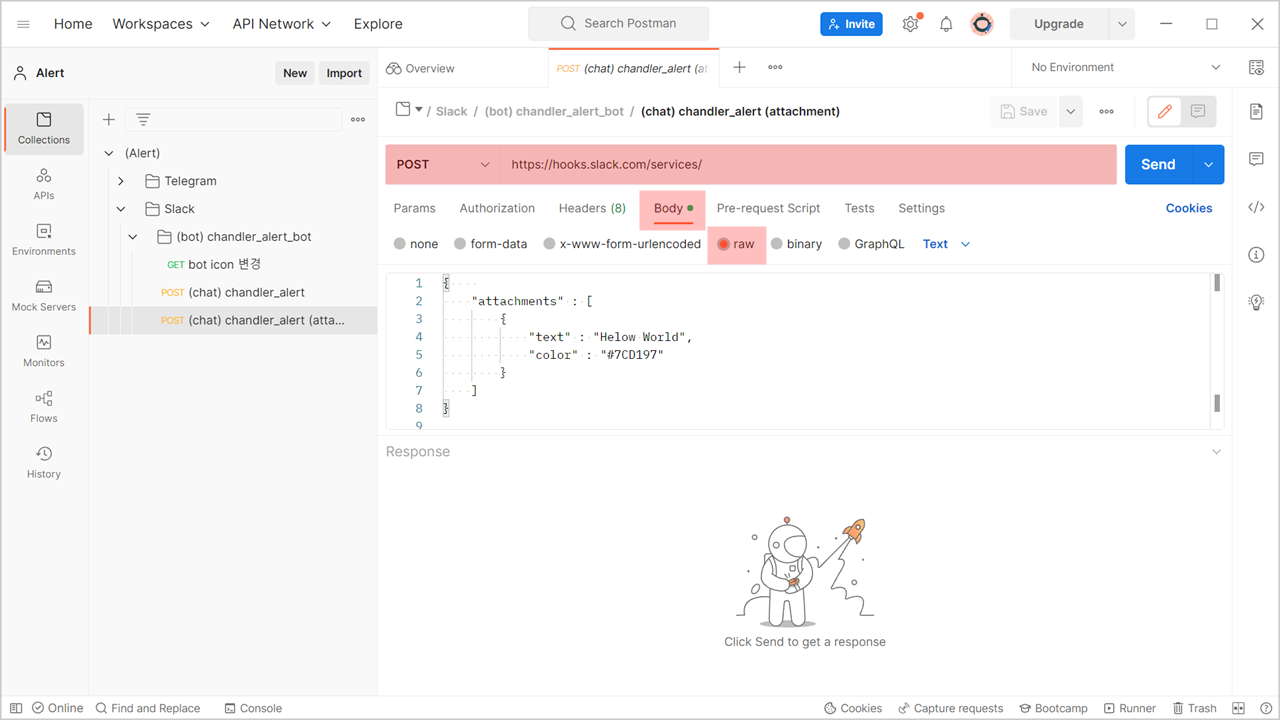
Task: Open the Cookies link
Action: [1189, 208]
